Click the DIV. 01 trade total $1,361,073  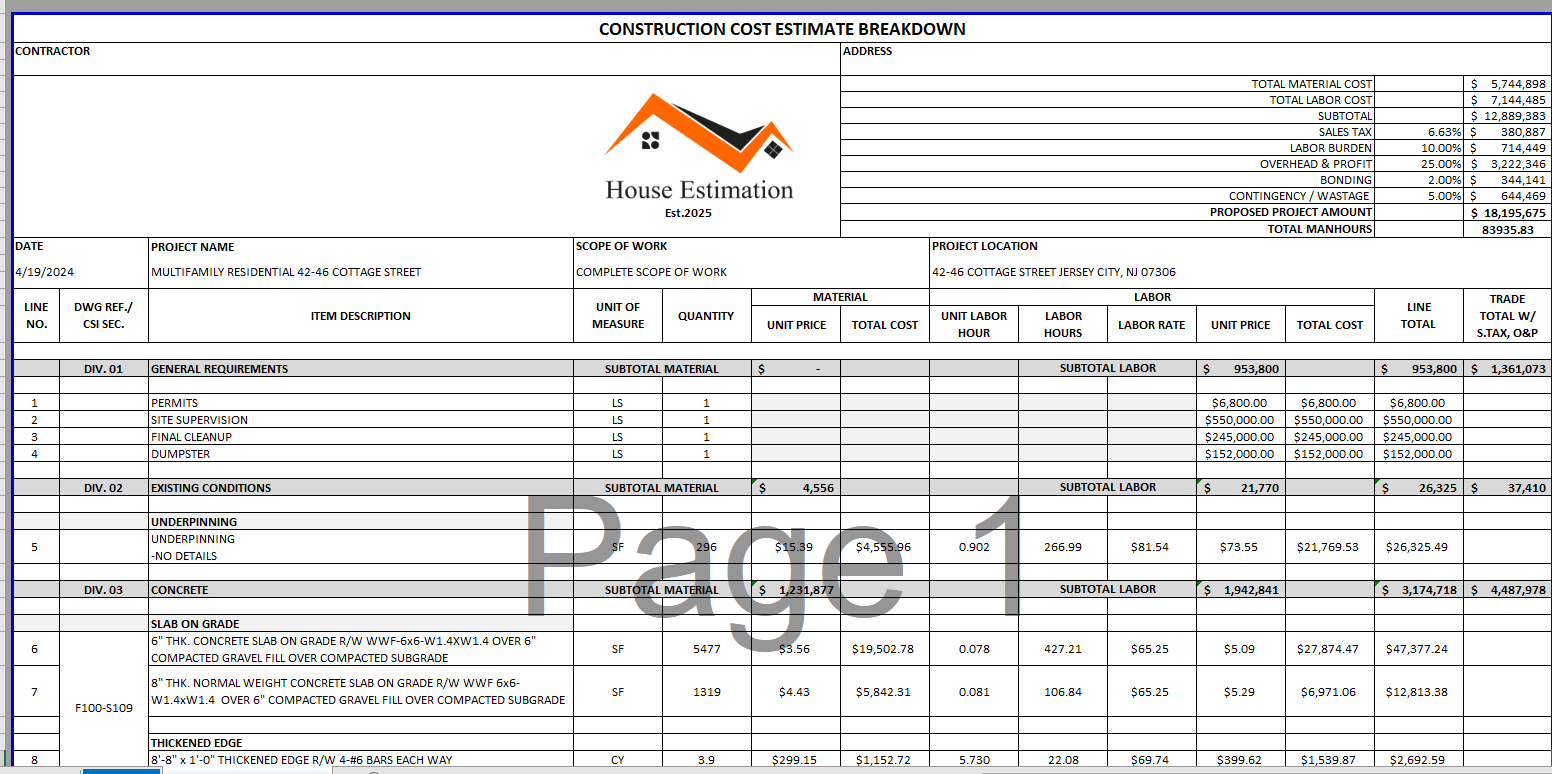(1507, 369)
